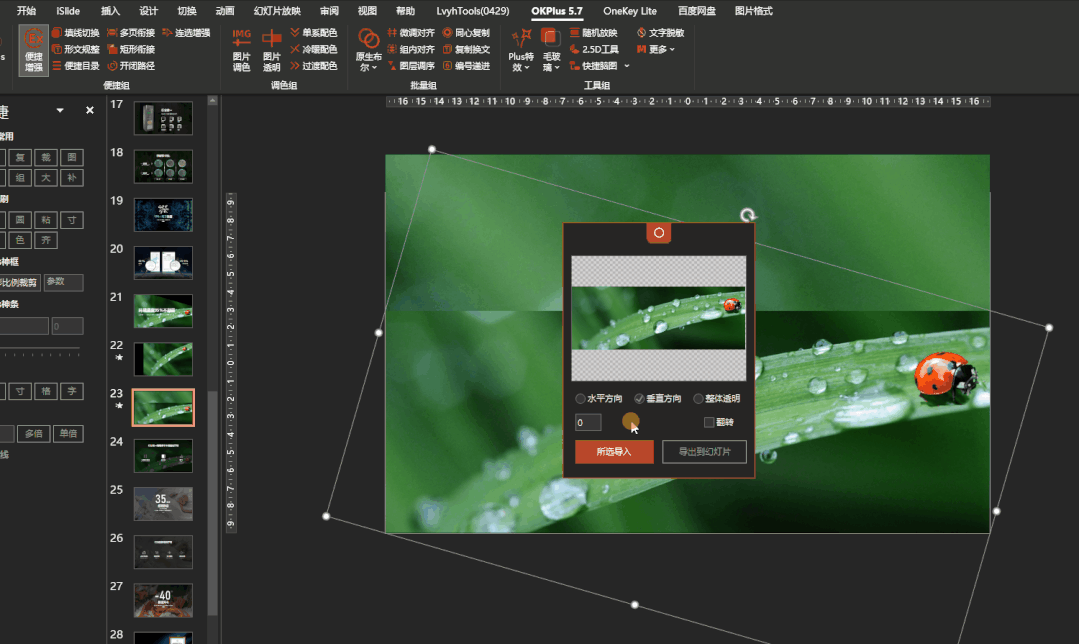Open the 2.5D工具 tool
The width and height of the screenshot is (1079, 644).
595,49
